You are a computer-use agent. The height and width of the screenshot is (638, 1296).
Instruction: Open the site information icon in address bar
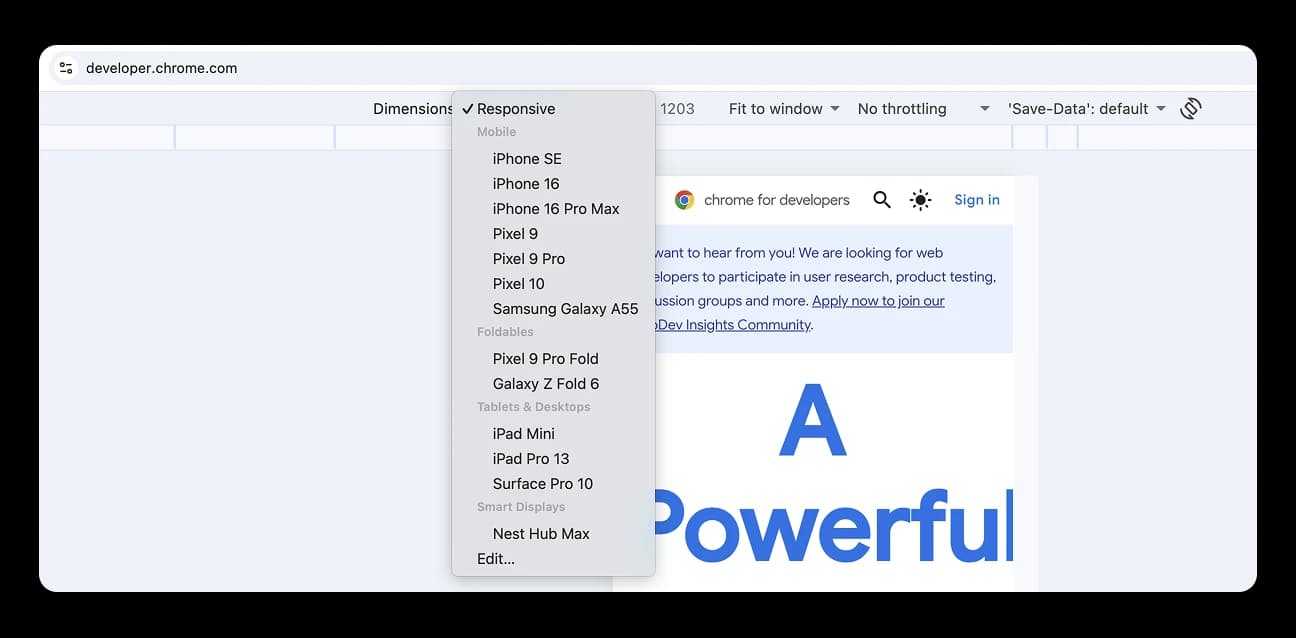(66, 68)
